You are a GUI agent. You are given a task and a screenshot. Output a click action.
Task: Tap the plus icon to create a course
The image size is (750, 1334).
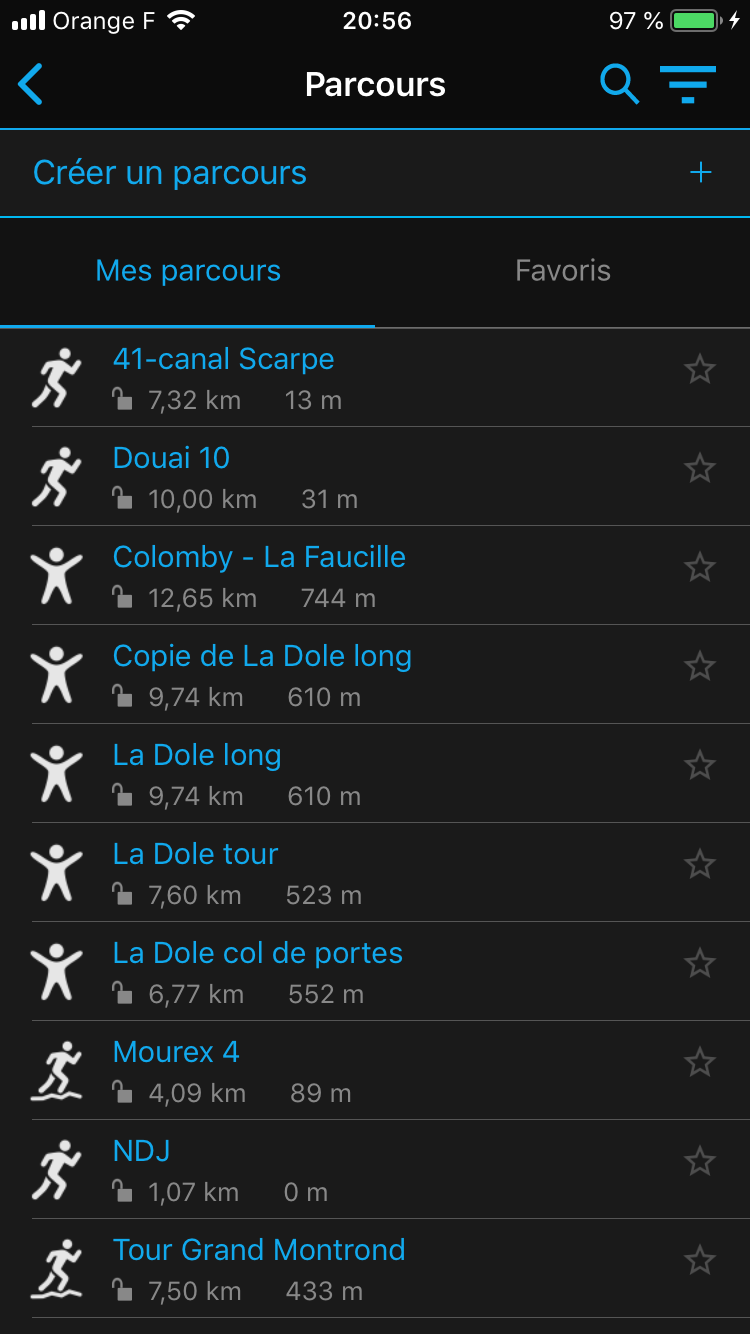701,173
